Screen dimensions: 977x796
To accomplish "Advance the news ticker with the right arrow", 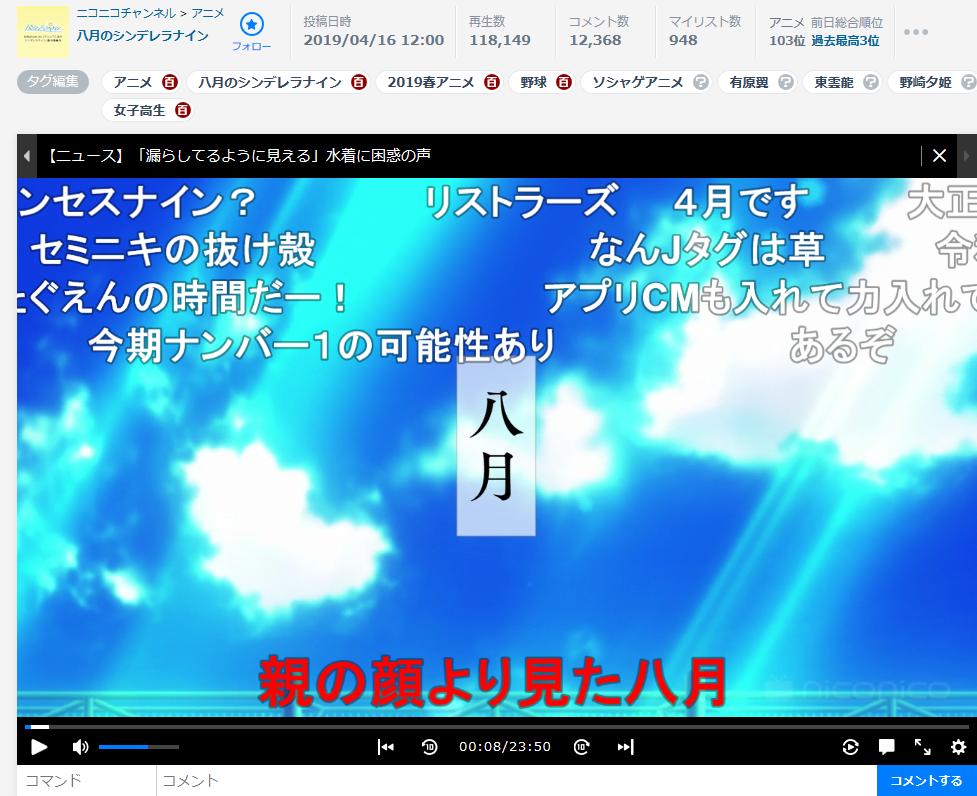I will pyautogui.click(x=964, y=156).
